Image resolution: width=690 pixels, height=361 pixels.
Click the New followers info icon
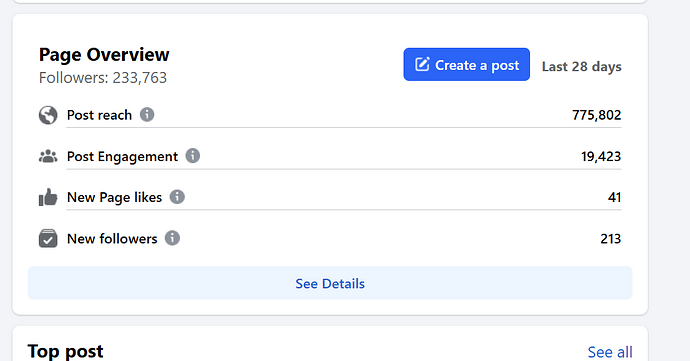coord(172,238)
